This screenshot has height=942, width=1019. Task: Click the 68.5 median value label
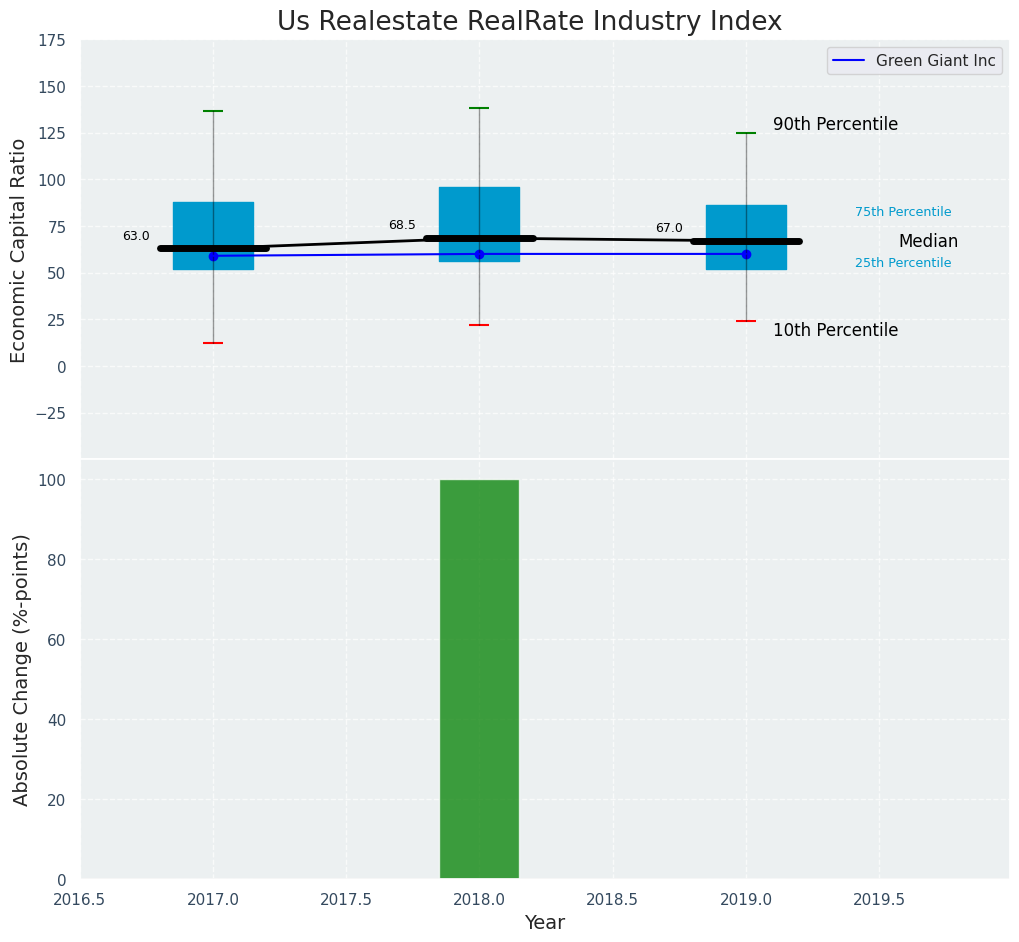coord(402,225)
